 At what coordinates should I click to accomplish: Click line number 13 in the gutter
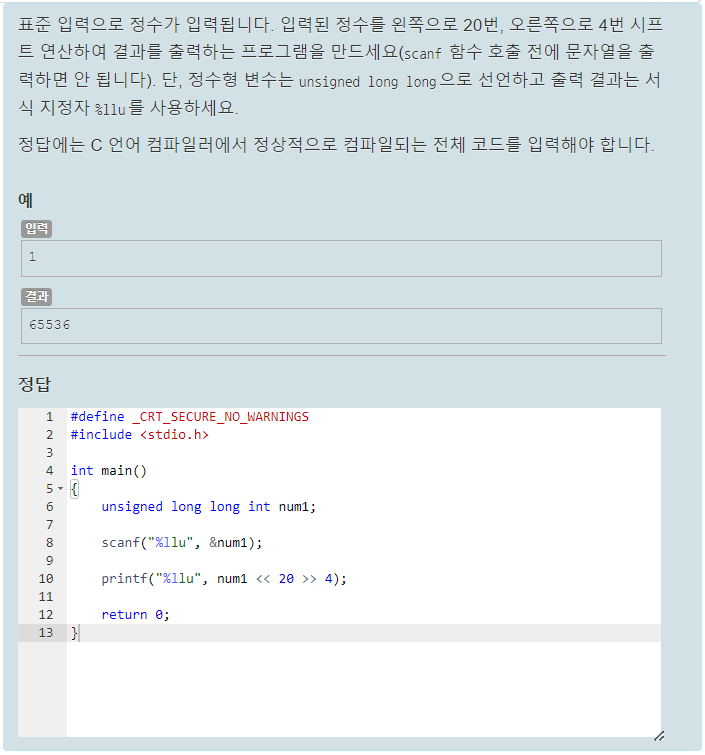46,633
